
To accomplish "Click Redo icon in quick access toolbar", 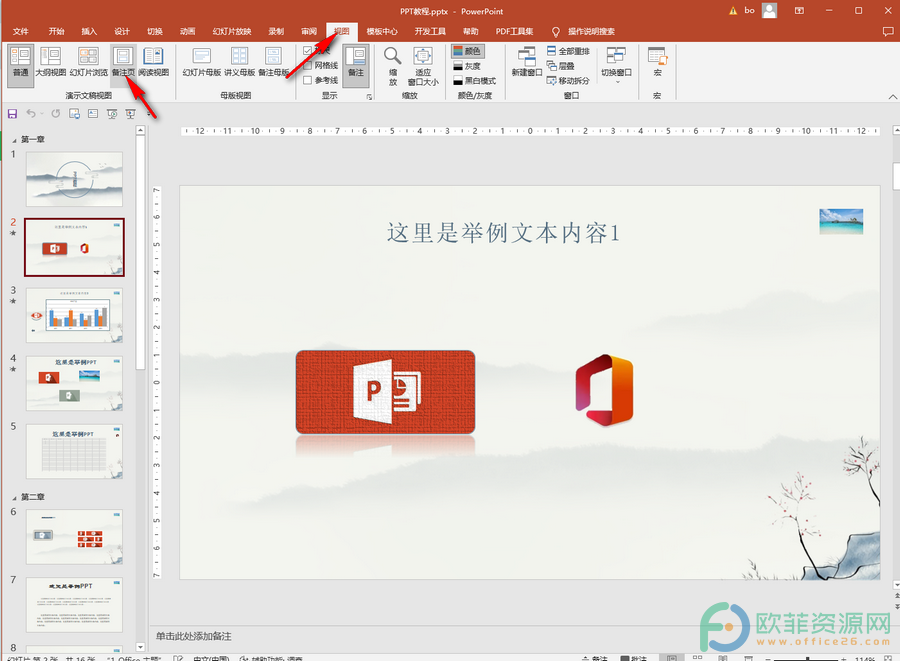I will [56, 114].
